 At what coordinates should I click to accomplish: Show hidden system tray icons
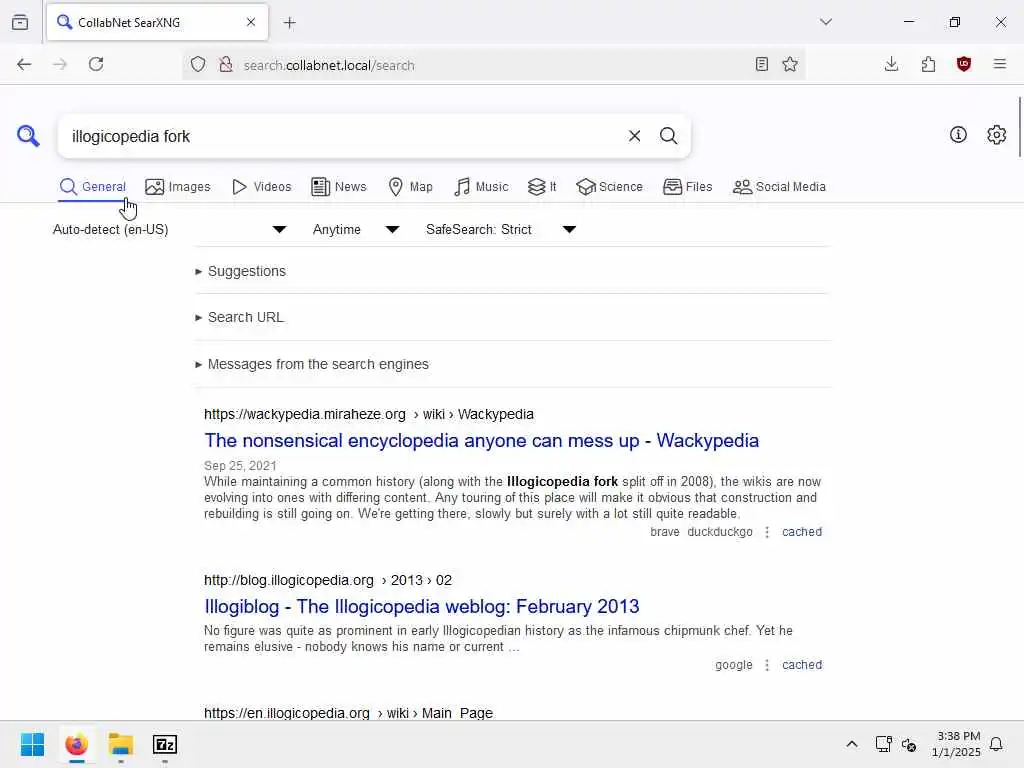852,744
